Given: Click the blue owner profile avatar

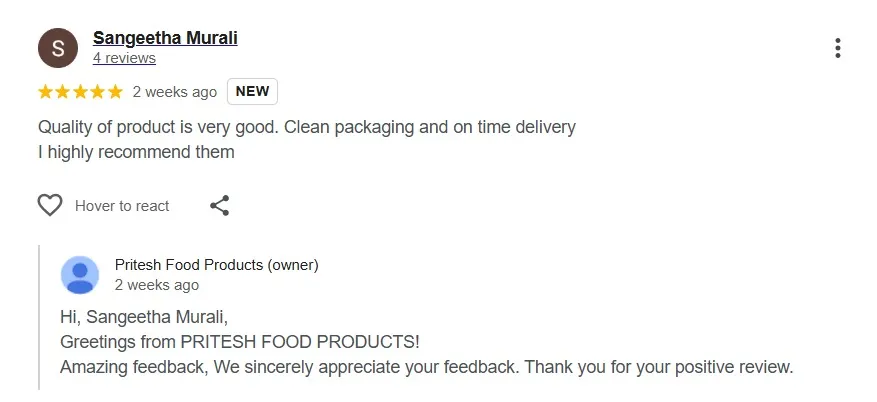Looking at the screenshot, I should coord(80,275).
